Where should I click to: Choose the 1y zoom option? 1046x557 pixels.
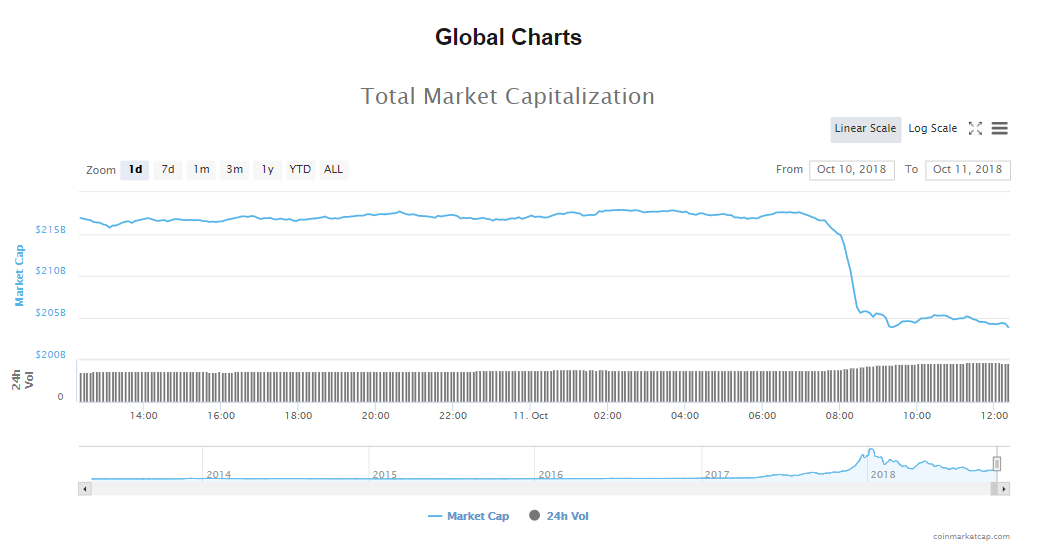coord(267,170)
